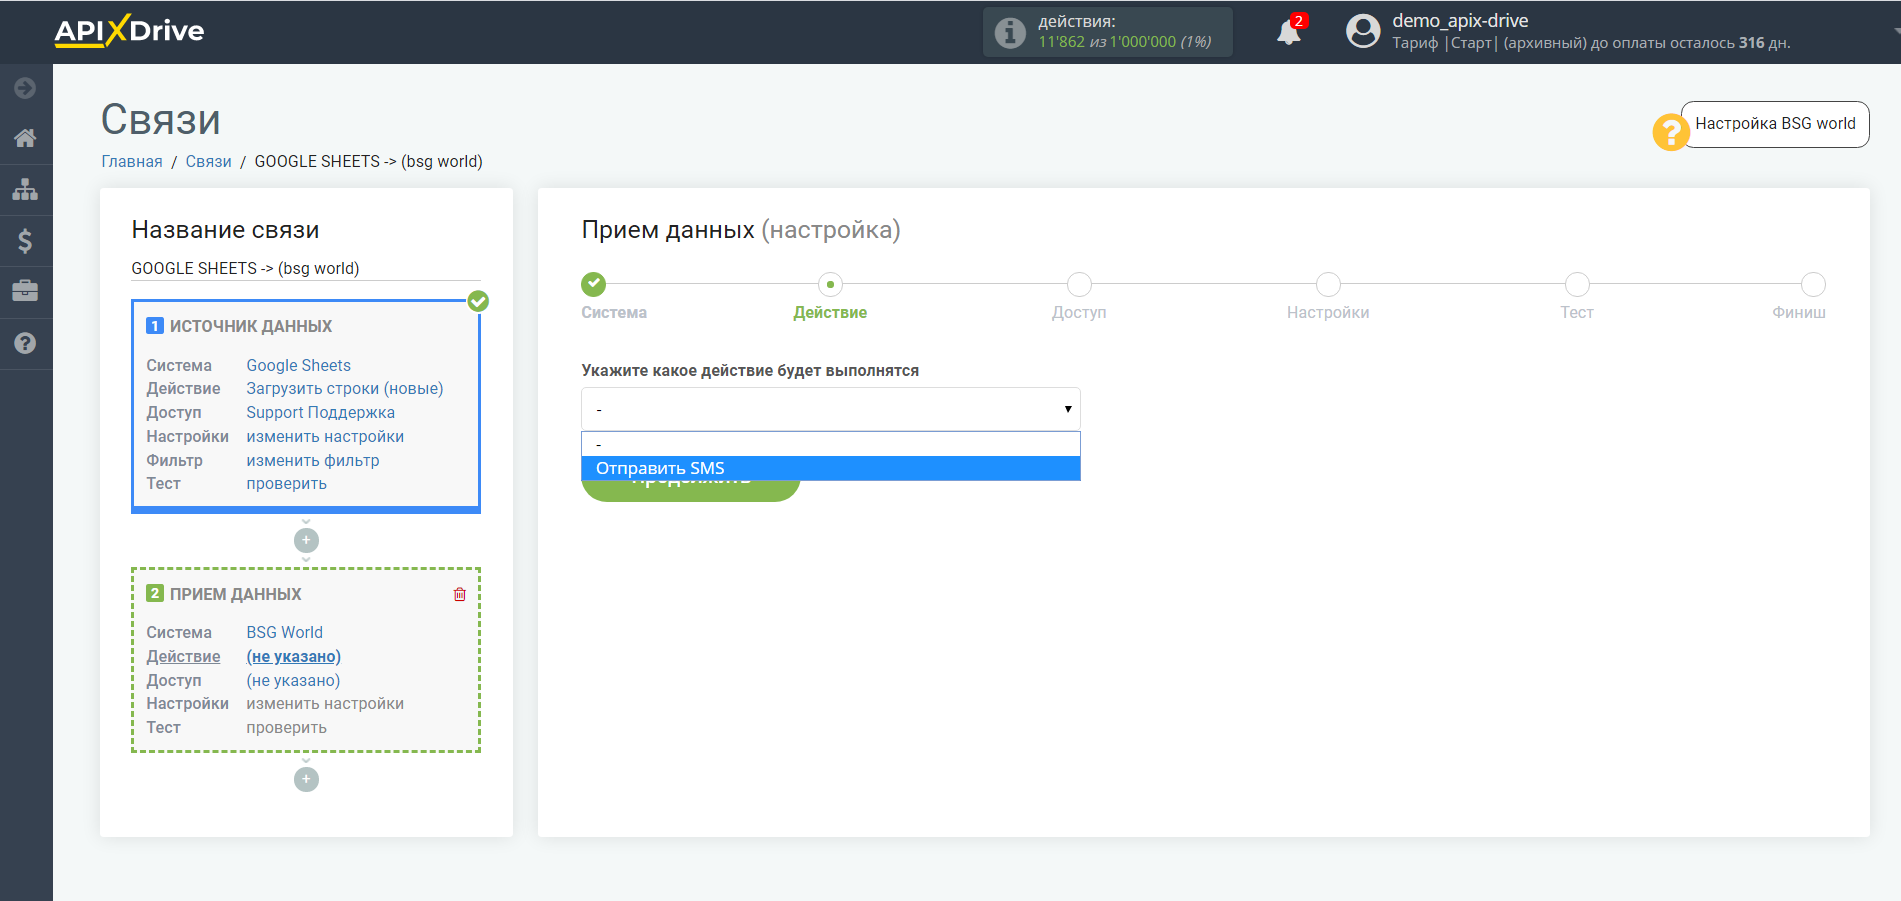
Task: Click the user avatar icon
Action: coord(1363,31)
